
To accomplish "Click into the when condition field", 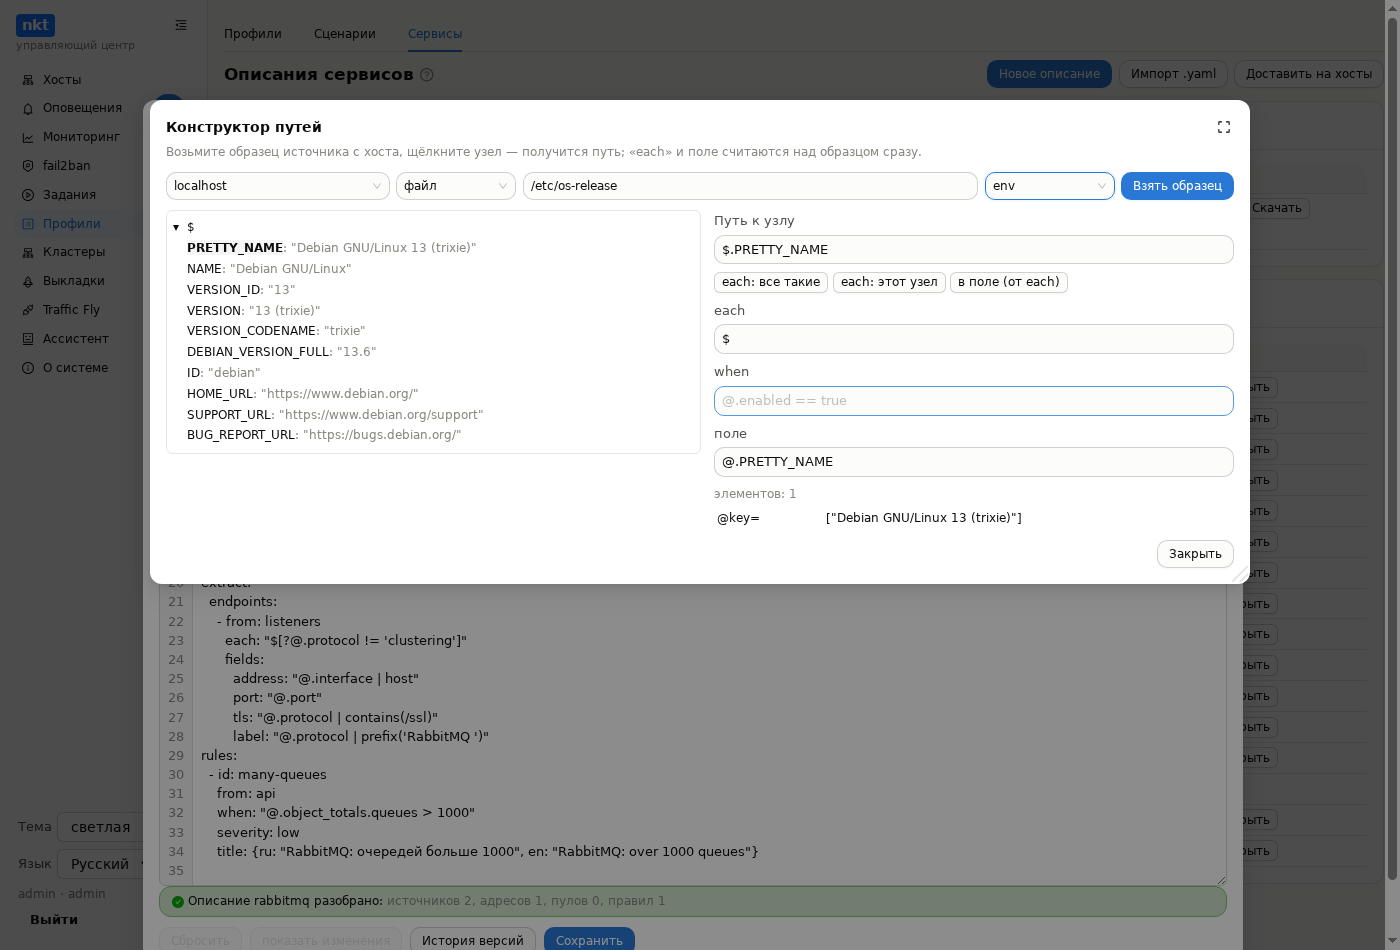I will (x=974, y=401).
